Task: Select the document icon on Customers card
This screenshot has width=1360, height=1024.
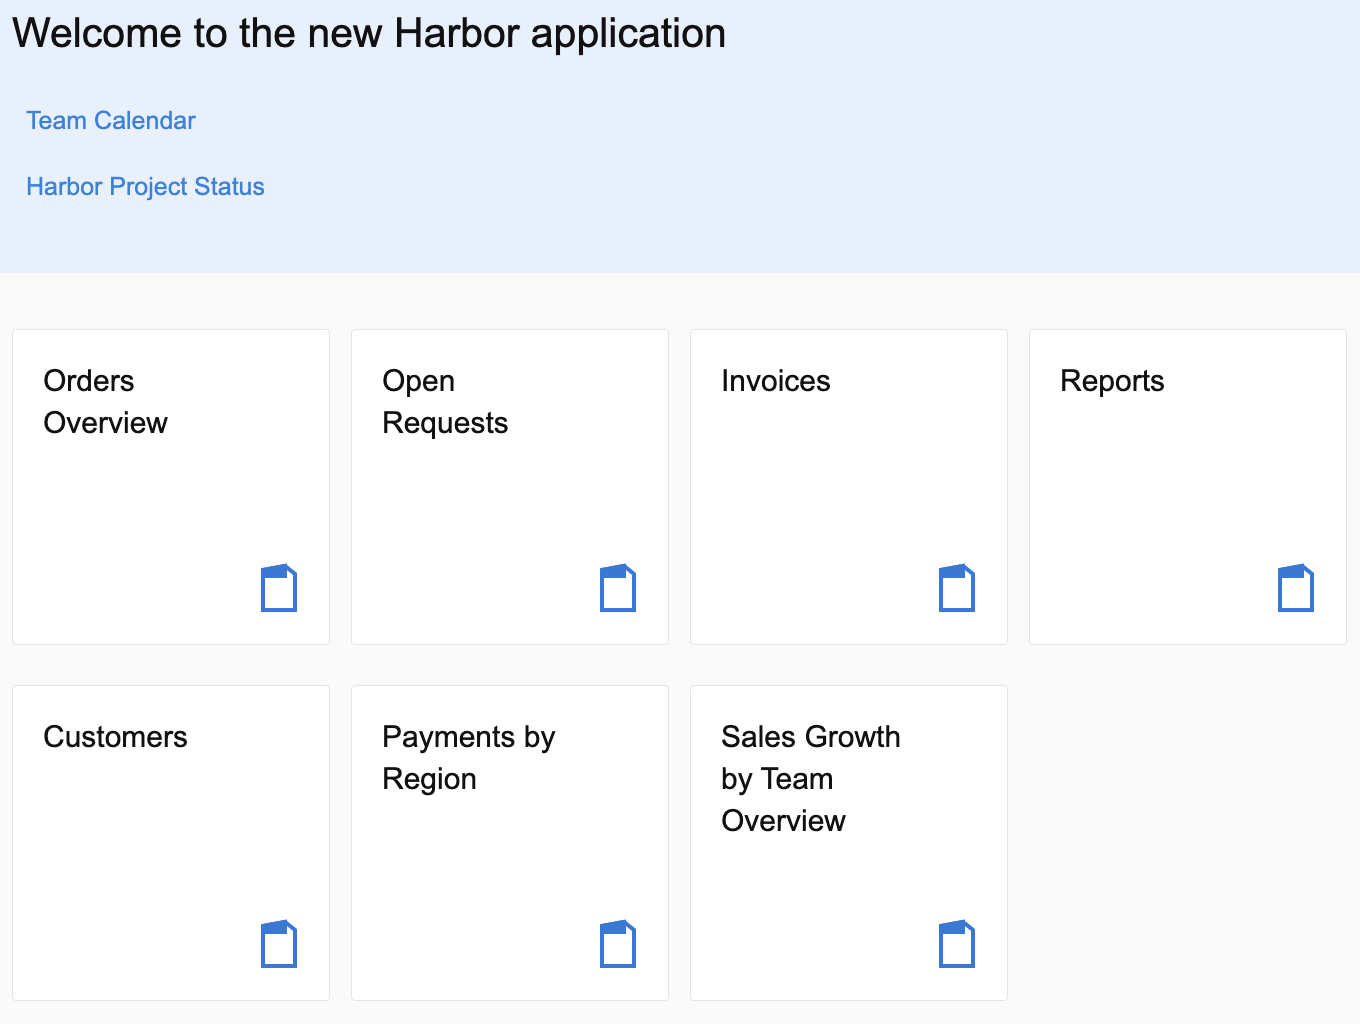Action: pos(279,944)
